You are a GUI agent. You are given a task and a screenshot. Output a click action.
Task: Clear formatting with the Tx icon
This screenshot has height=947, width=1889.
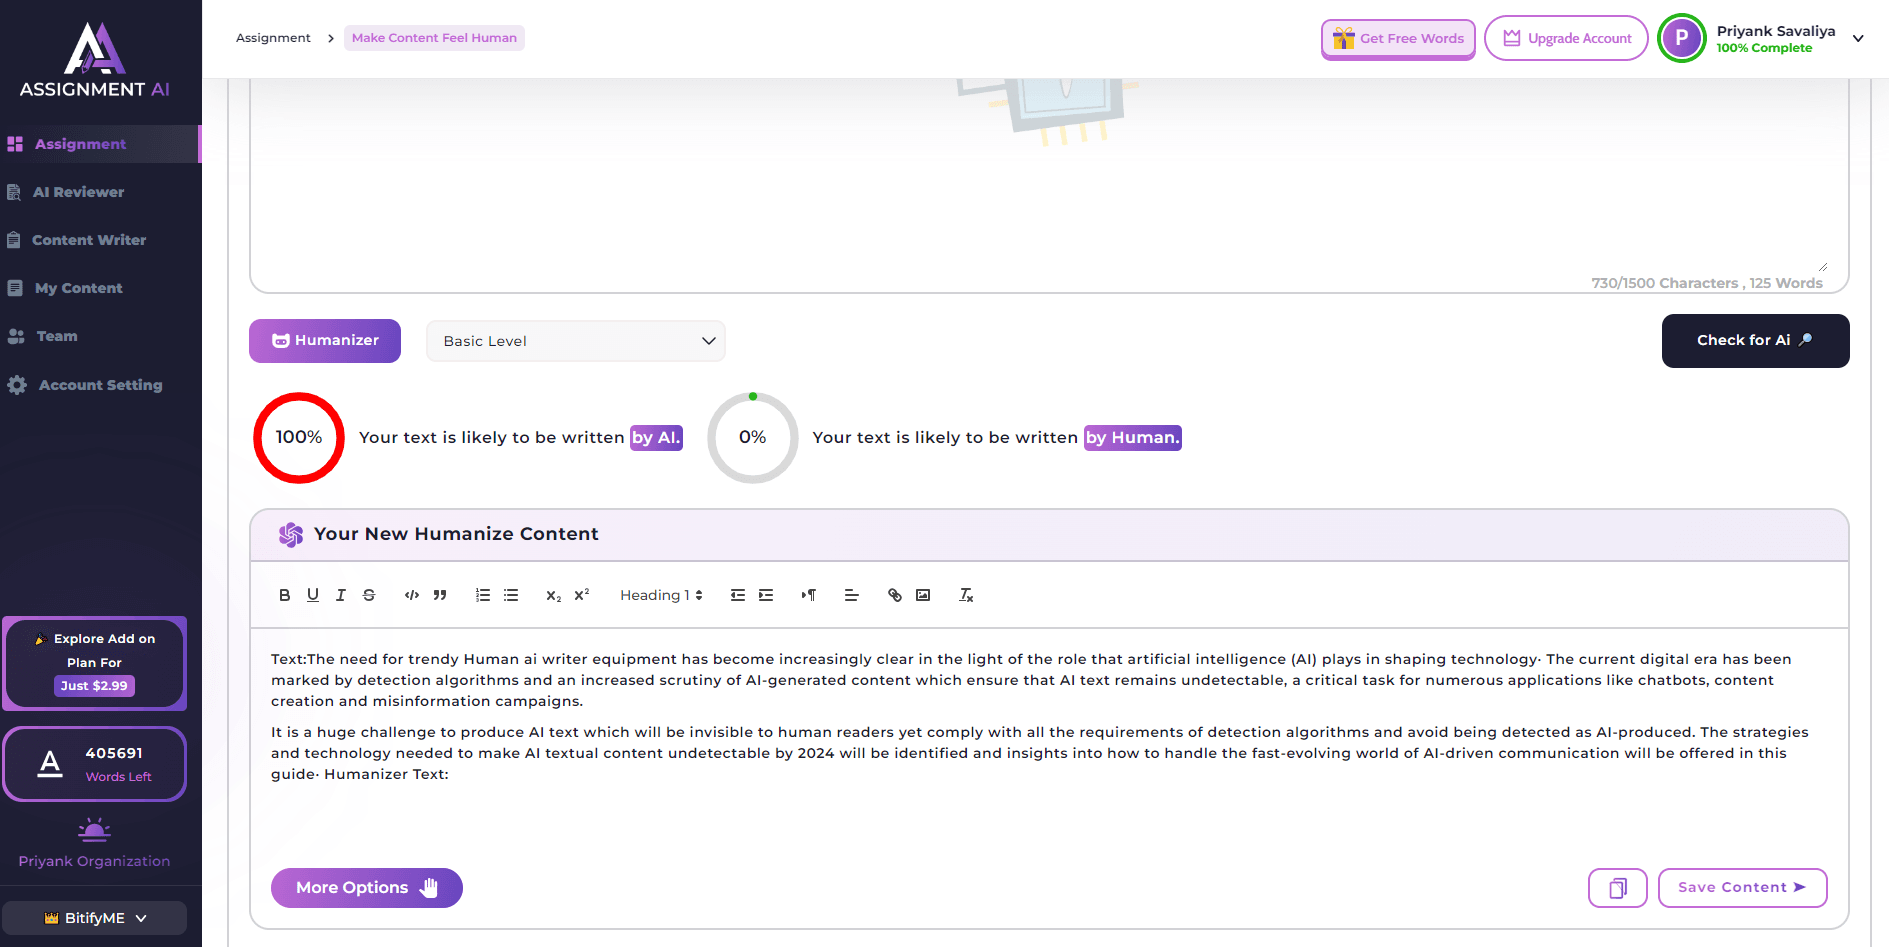coord(965,594)
